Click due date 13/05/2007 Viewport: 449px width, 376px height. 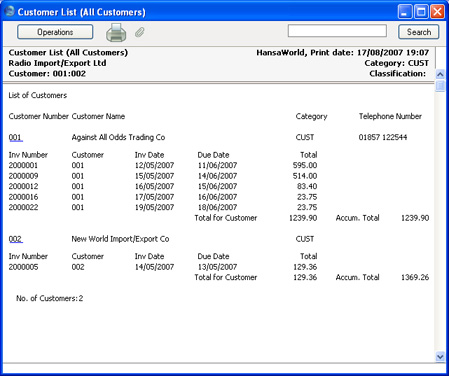tap(217, 267)
